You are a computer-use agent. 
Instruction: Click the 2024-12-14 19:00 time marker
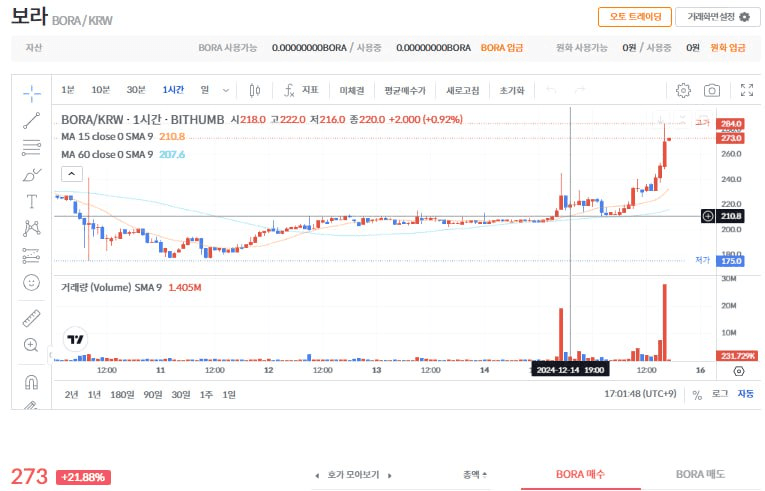pos(570,370)
